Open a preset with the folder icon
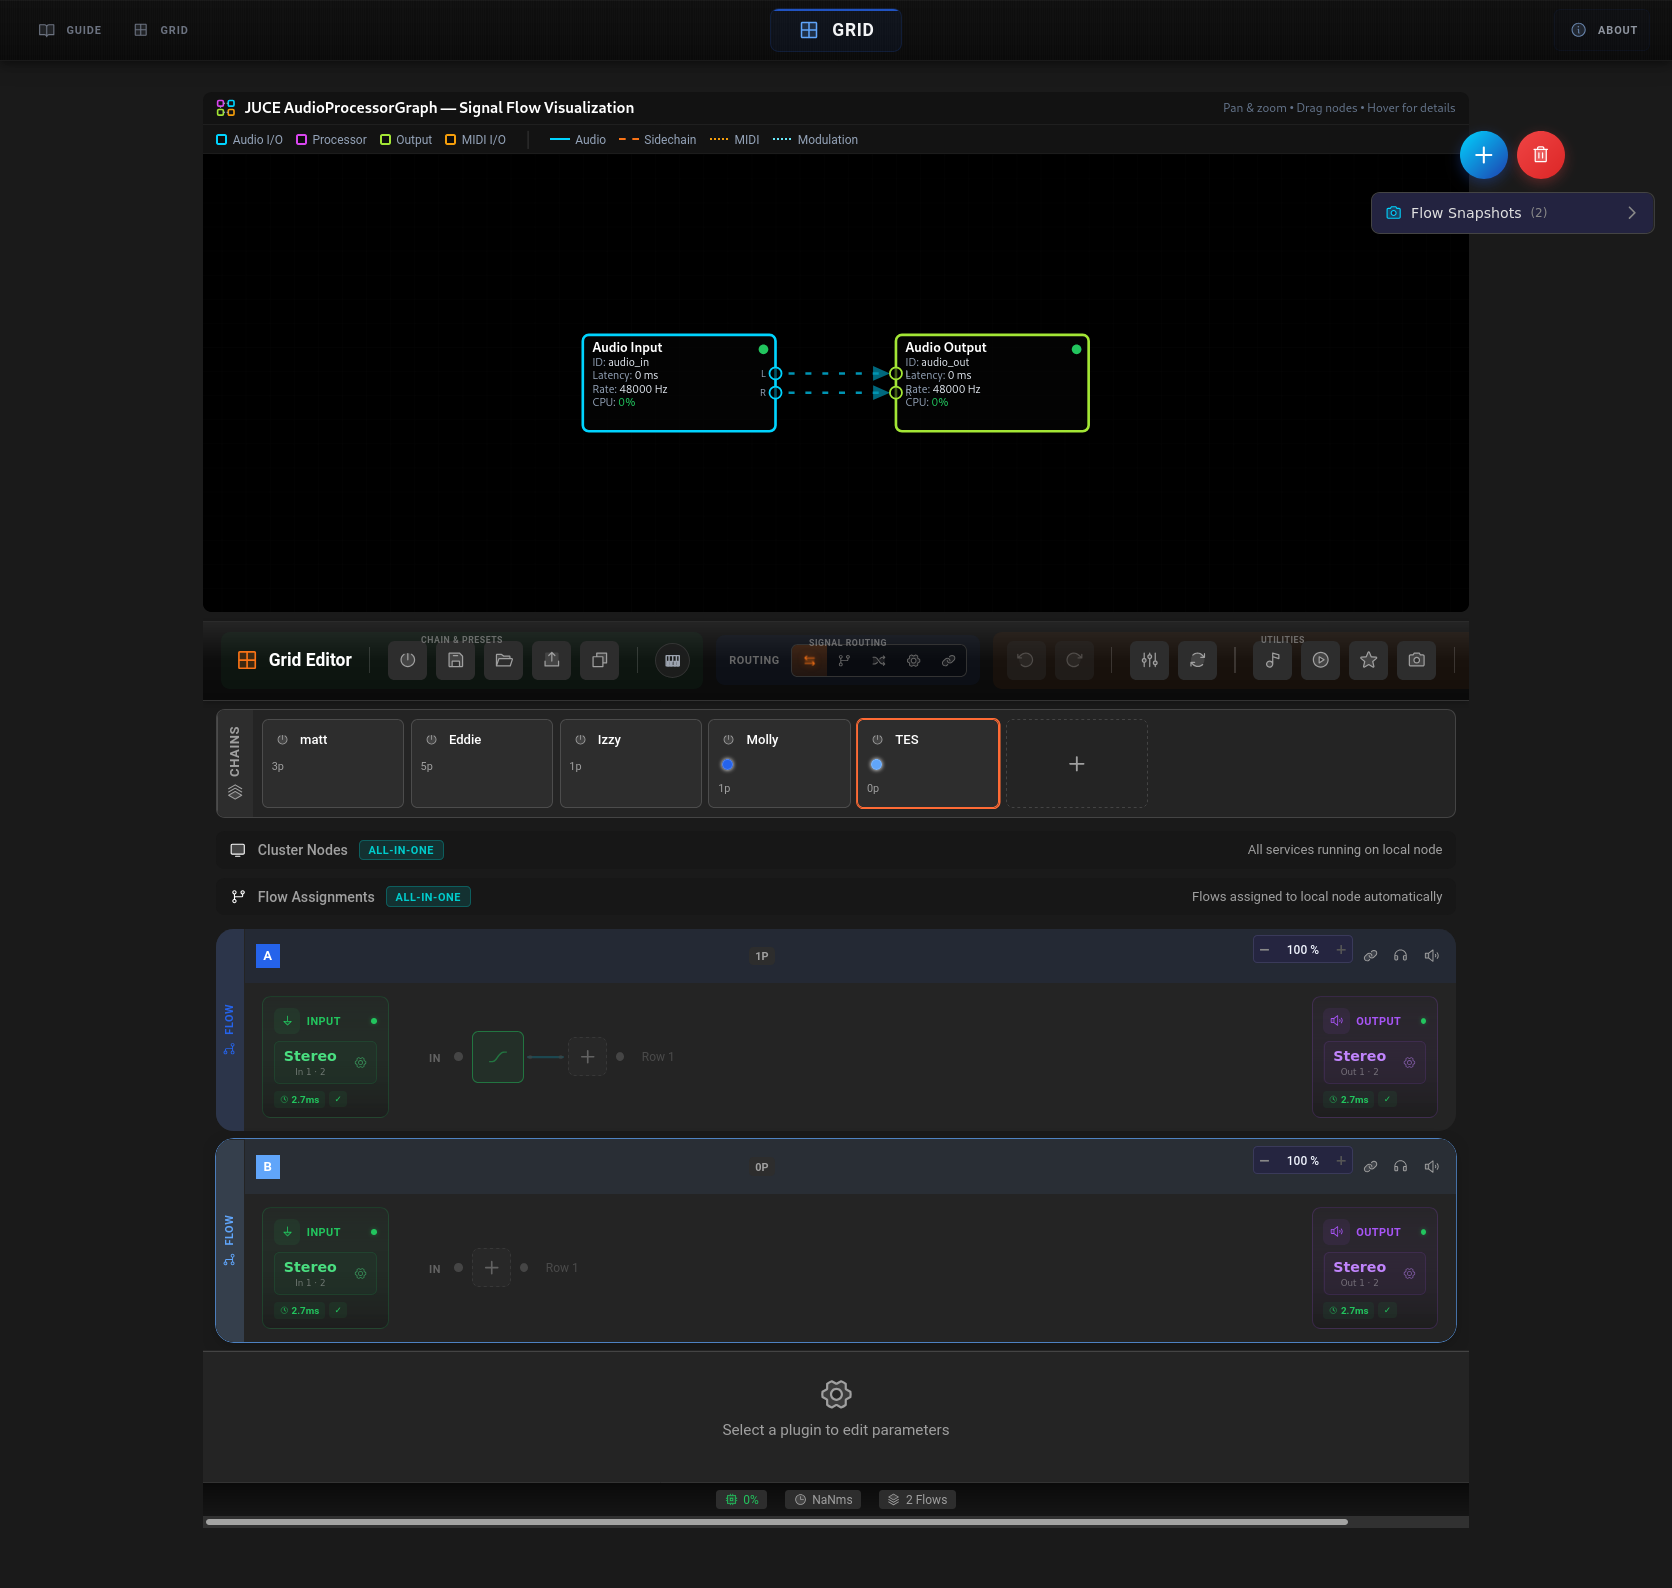Image resolution: width=1672 pixels, height=1588 pixels. point(504,660)
